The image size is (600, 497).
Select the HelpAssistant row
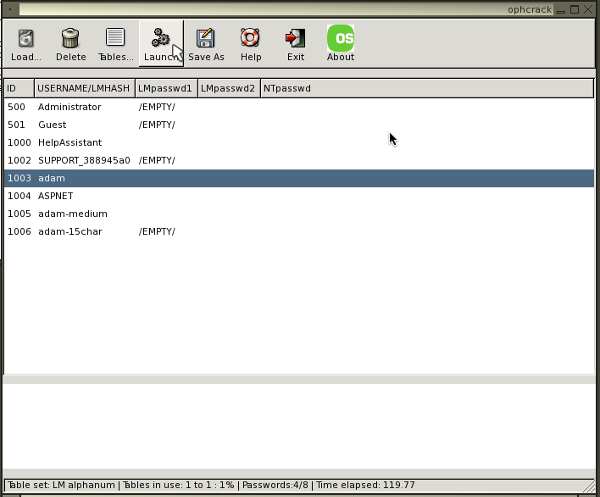click(x=70, y=143)
